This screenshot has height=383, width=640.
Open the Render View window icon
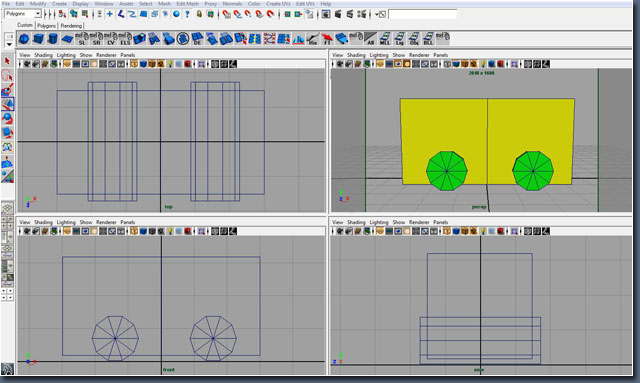(326, 14)
